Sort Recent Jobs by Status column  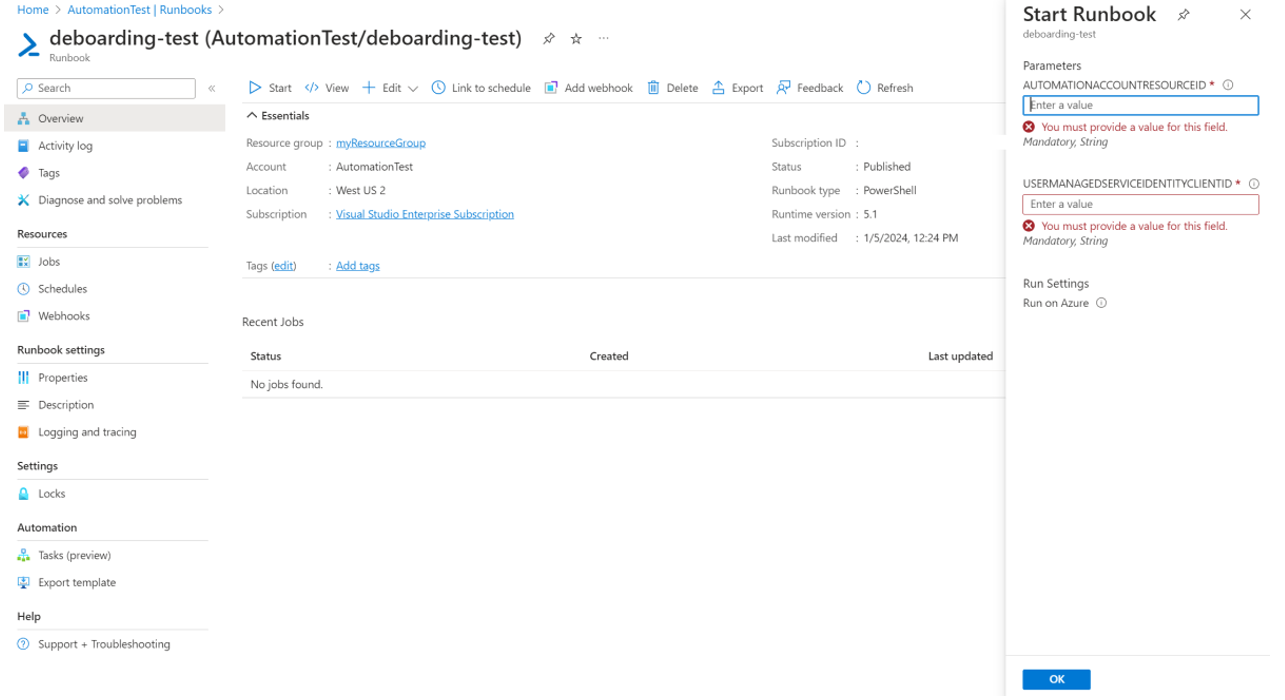tap(266, 356)
